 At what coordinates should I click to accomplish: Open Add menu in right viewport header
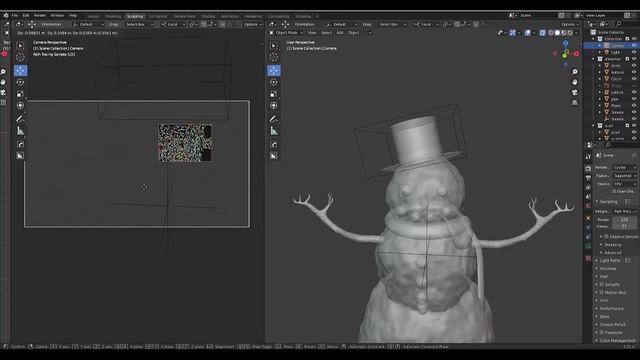click(340, 33)
